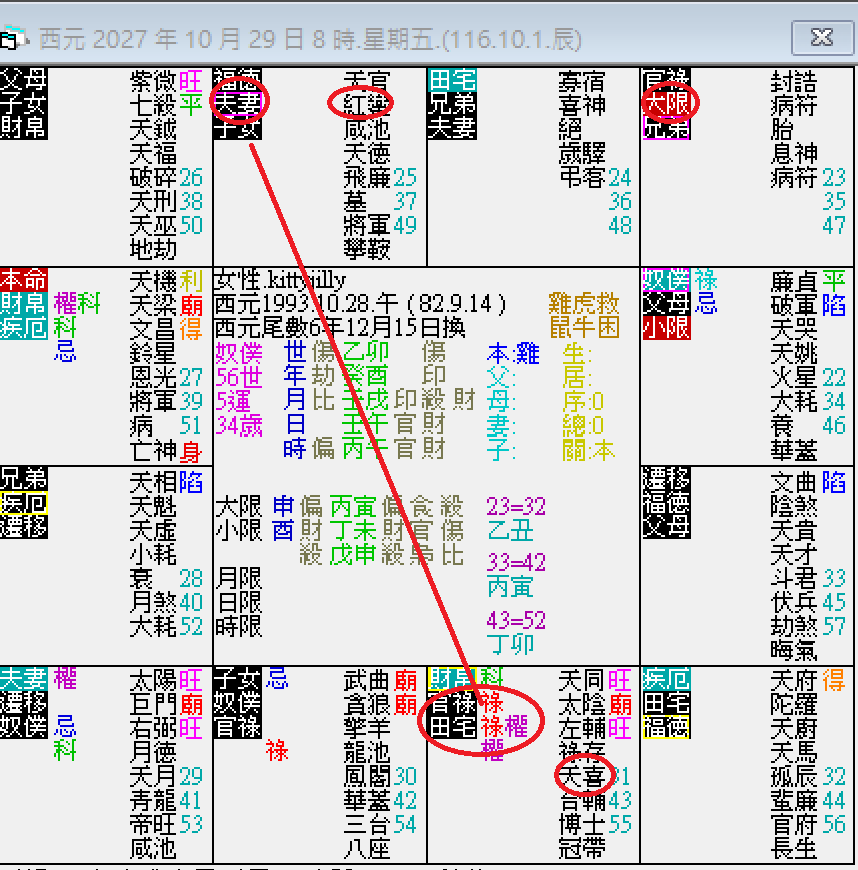
Task: Select the 喜神 entry
Action: tap(582, 105)
